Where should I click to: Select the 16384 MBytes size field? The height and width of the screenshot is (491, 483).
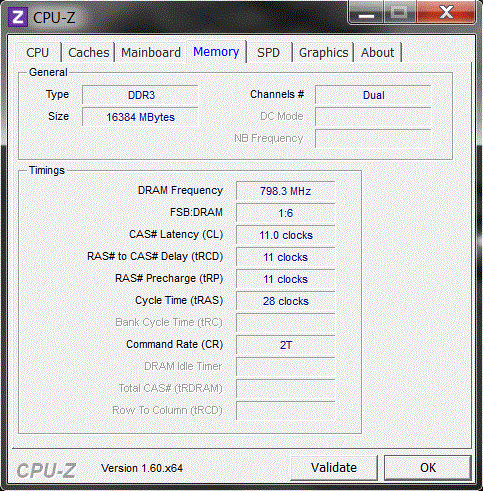point(140,117)
